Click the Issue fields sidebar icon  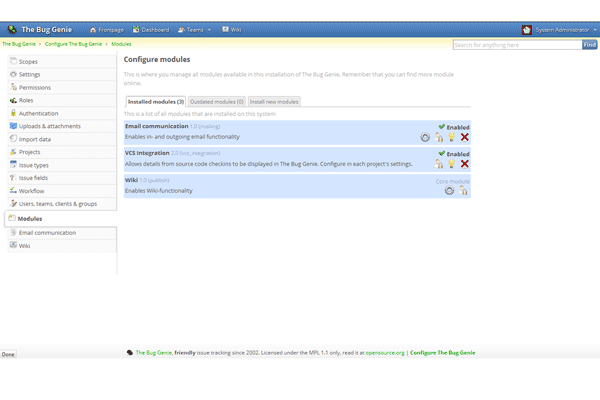point(13,178)
